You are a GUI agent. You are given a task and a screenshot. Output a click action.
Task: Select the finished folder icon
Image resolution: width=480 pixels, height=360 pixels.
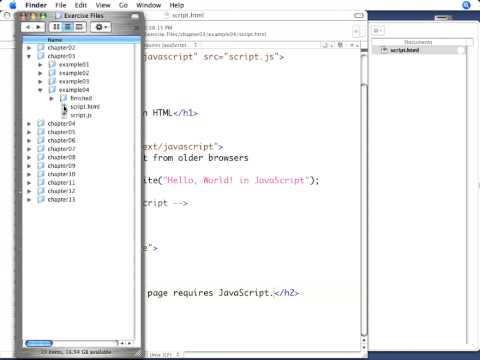pos(64,98)
